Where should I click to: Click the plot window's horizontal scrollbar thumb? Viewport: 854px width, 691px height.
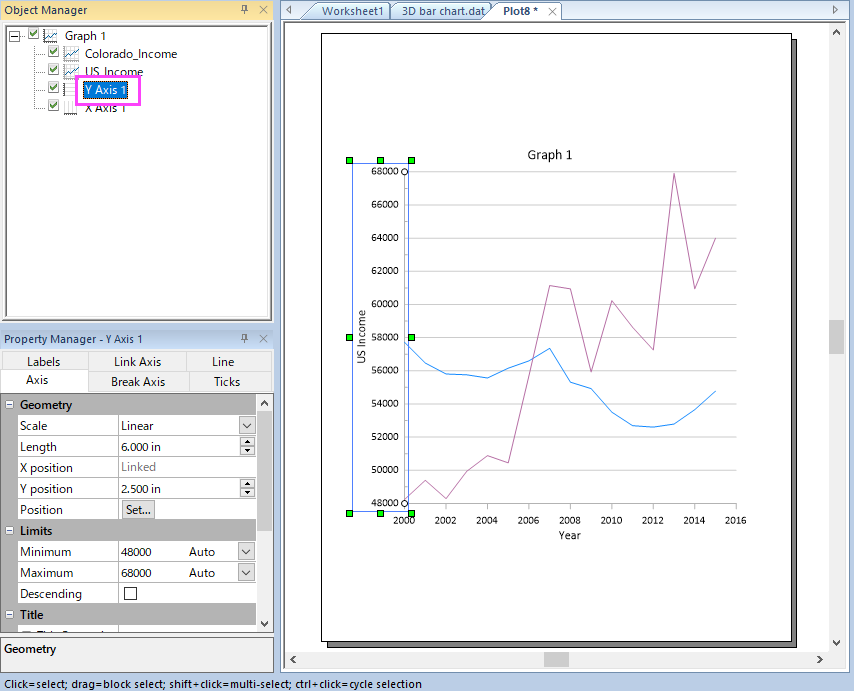point(557,659)
